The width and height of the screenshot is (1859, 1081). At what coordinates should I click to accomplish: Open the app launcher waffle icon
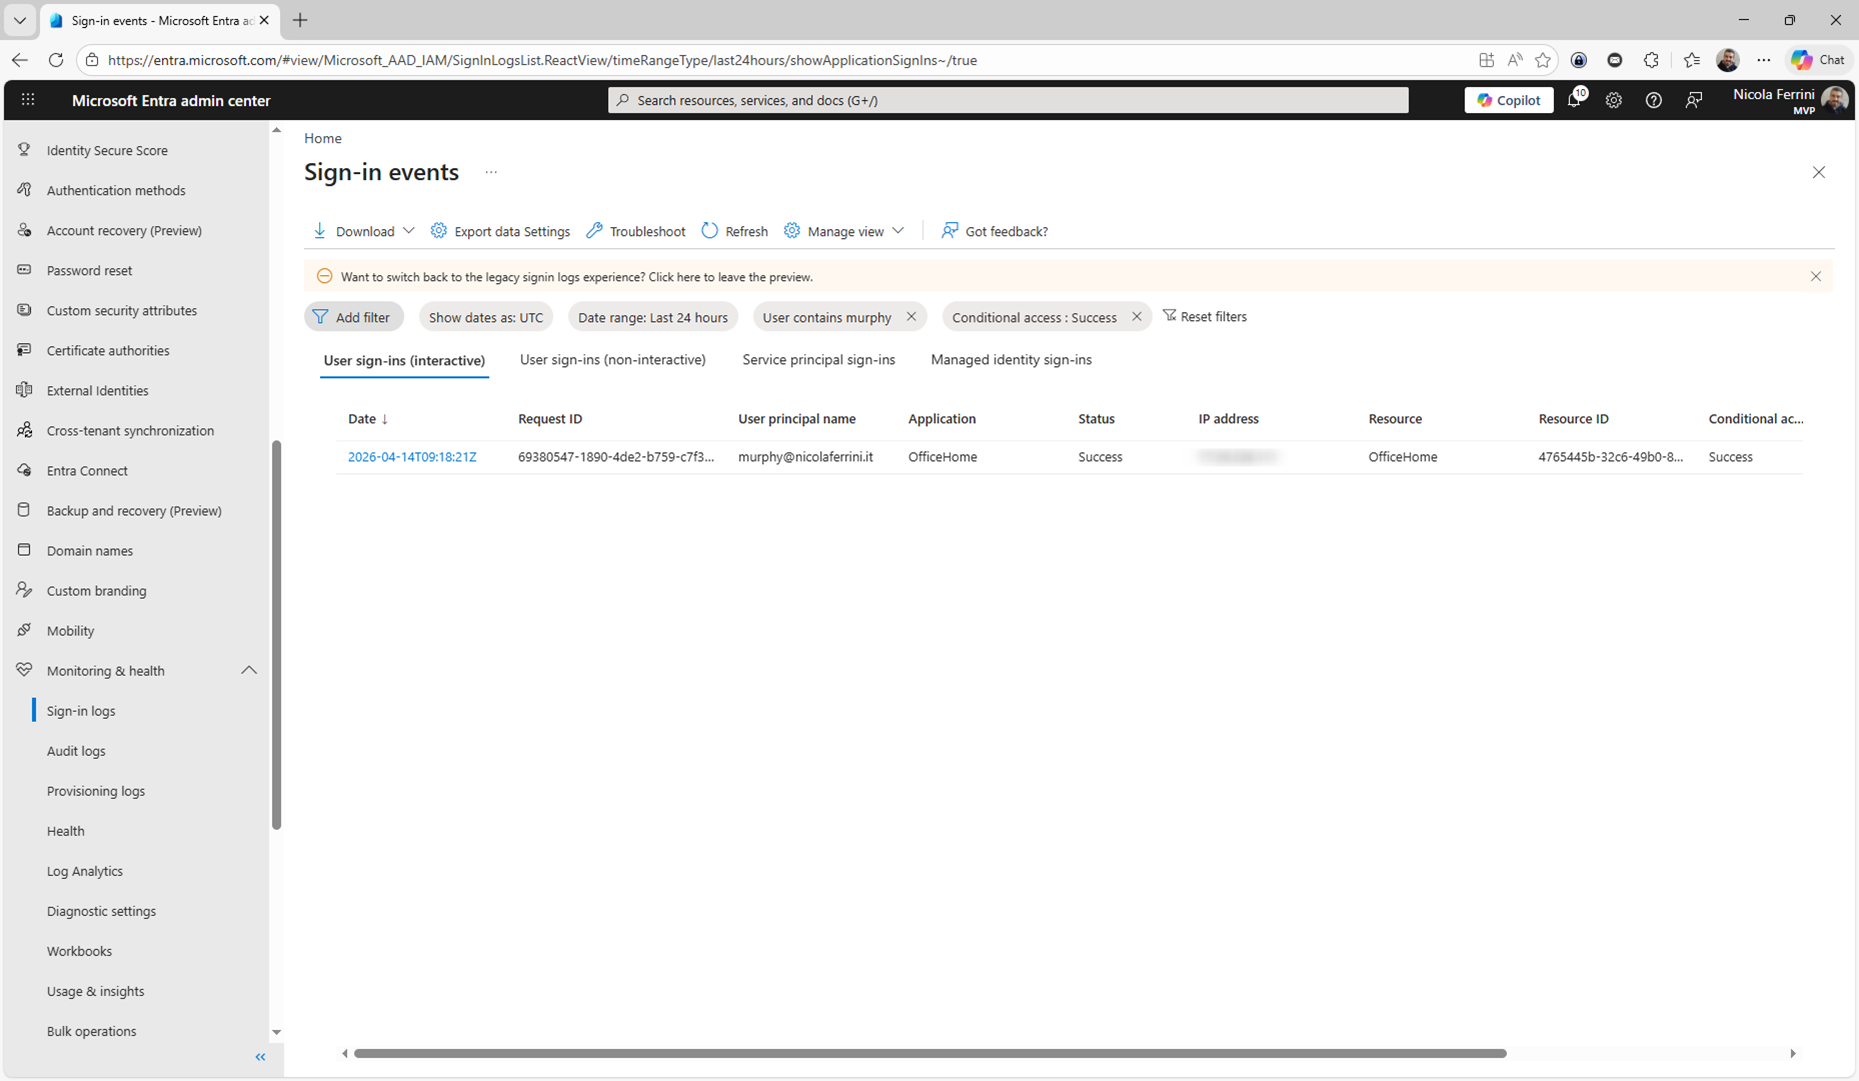coord(28,100)
